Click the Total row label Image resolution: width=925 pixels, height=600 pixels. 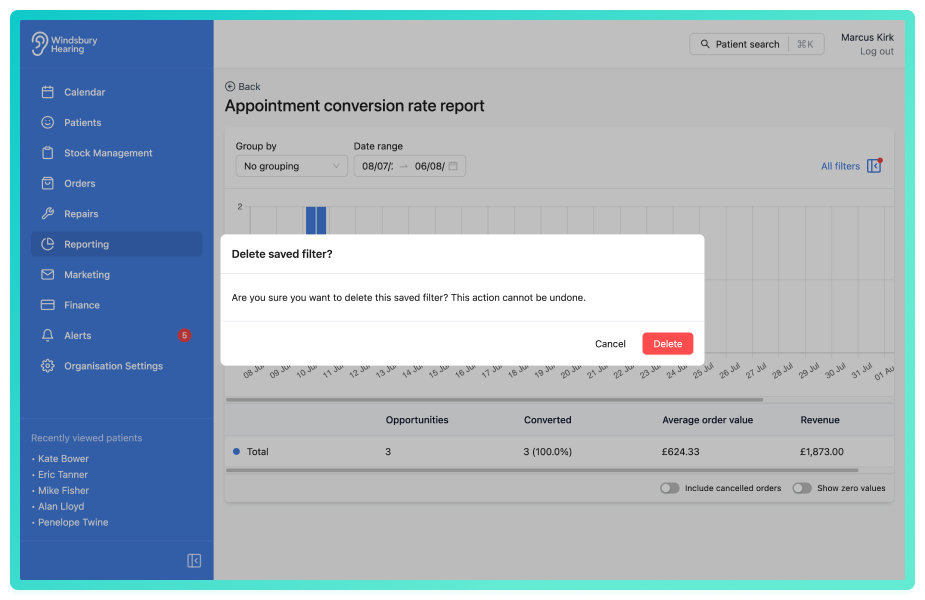pos(257,451)
